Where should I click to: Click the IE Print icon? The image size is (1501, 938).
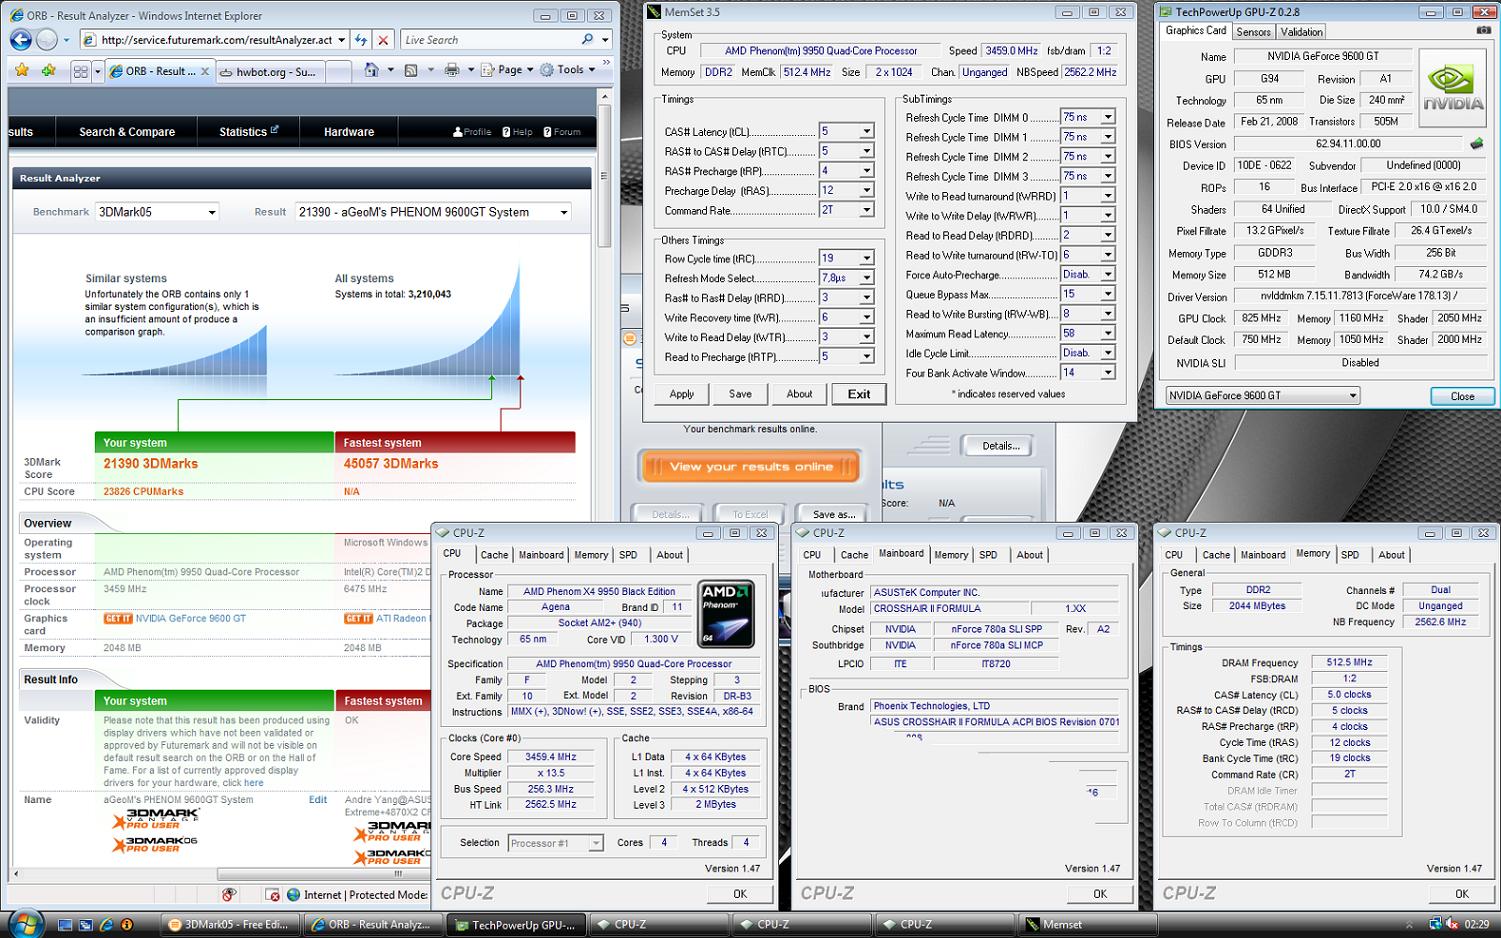(x=452, y=70)
